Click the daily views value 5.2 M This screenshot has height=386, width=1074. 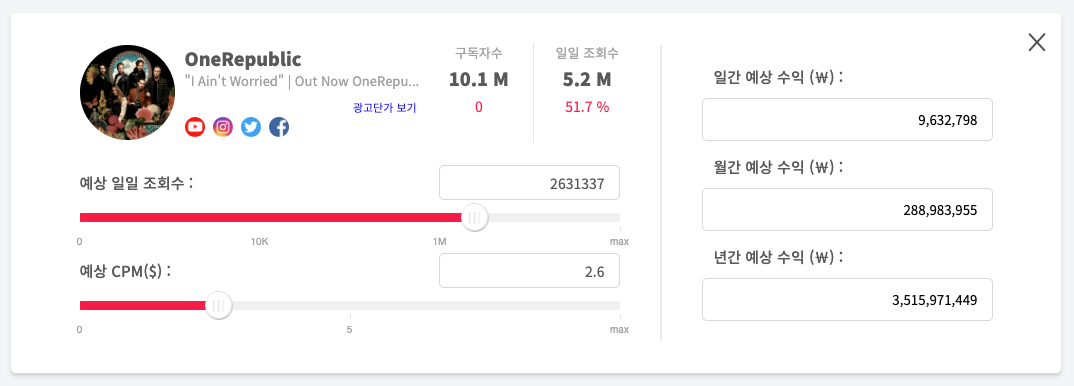coord(587,80)
